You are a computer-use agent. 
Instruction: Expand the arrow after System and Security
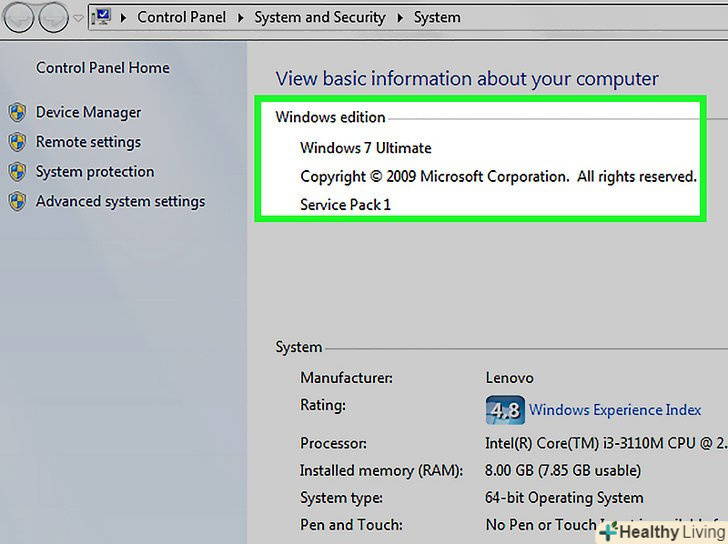400,17
